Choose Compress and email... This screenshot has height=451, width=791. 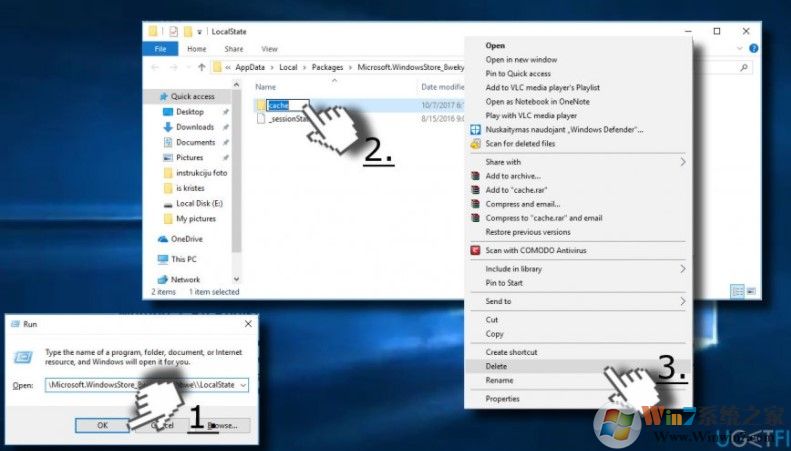[523, 204]
